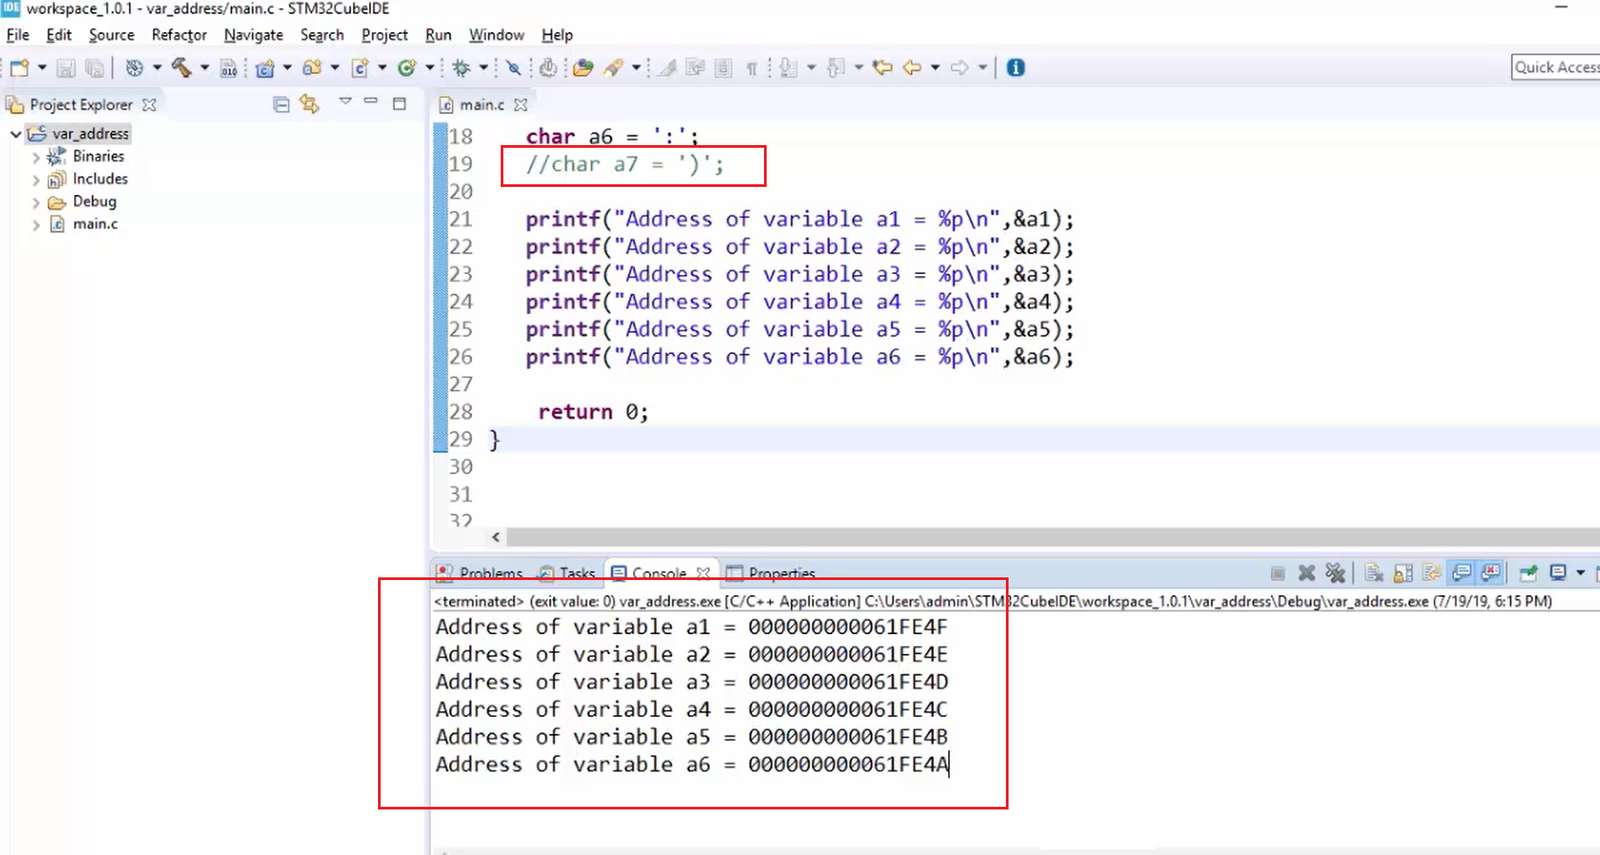1600x855 pixels.
Task: Close the main.c editor tab
Action: click(520, 104)
